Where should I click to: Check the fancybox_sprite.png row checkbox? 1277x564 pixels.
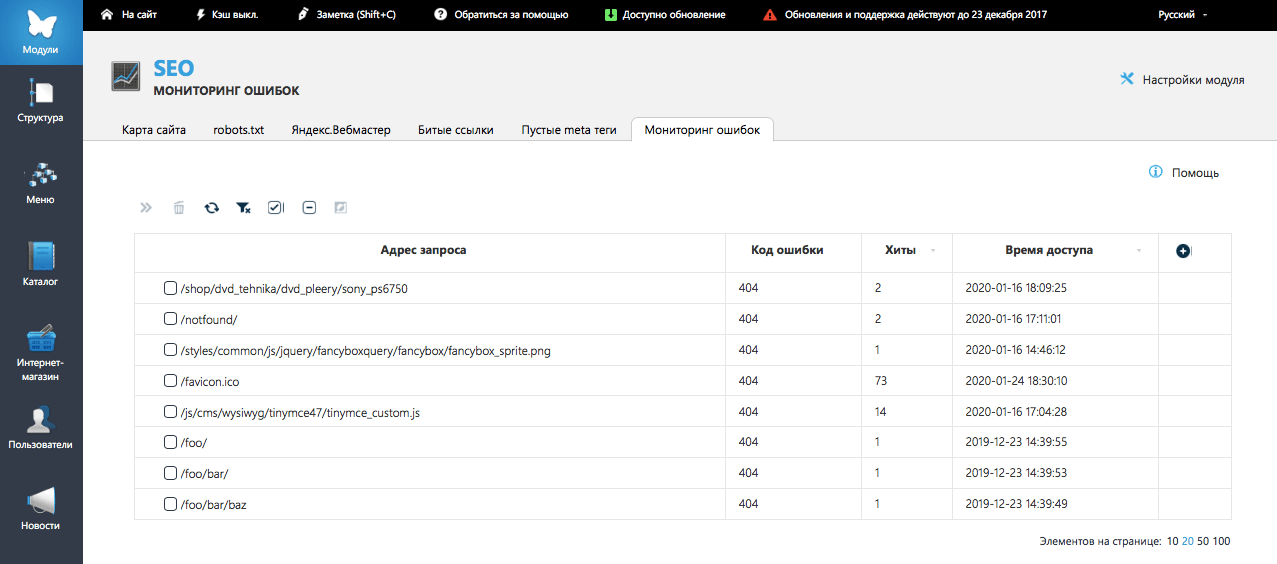tap(170, 350)
